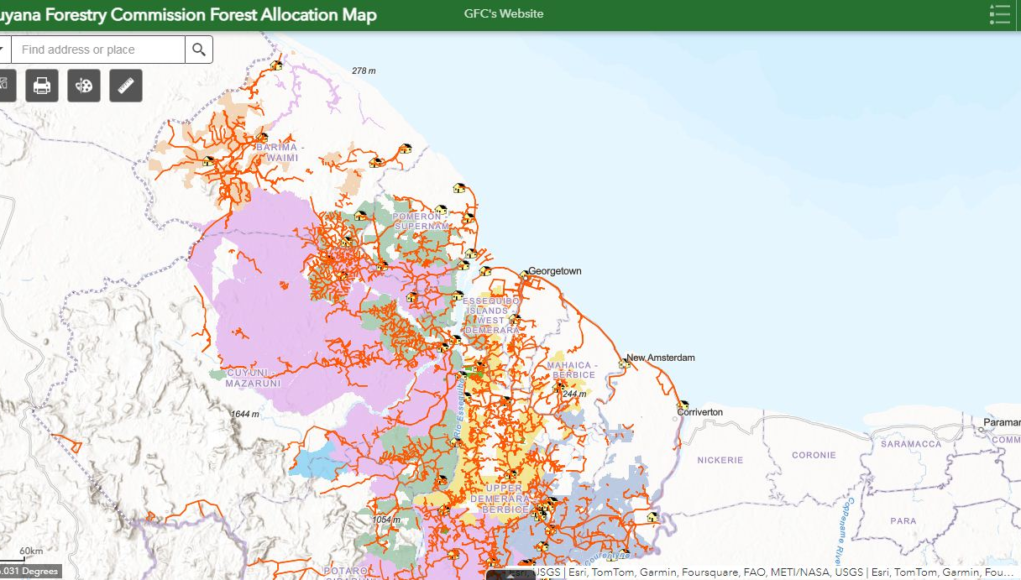Open the GFC's Website link
The width and height of the screenshot is (1021, 580).
(x=503, y=14)
